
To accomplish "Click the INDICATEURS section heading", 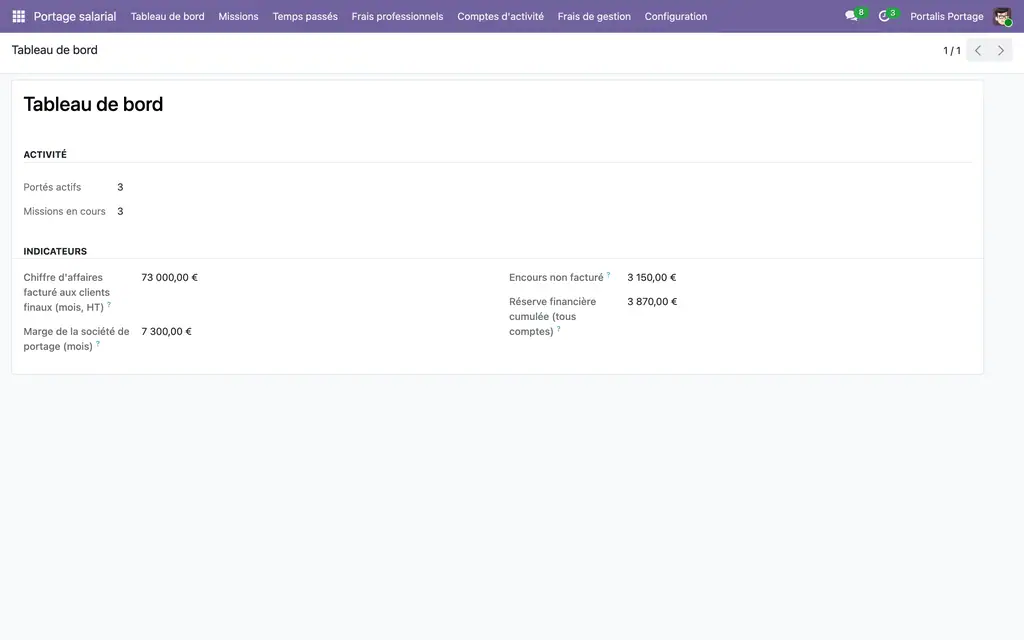I will point(55,251).
